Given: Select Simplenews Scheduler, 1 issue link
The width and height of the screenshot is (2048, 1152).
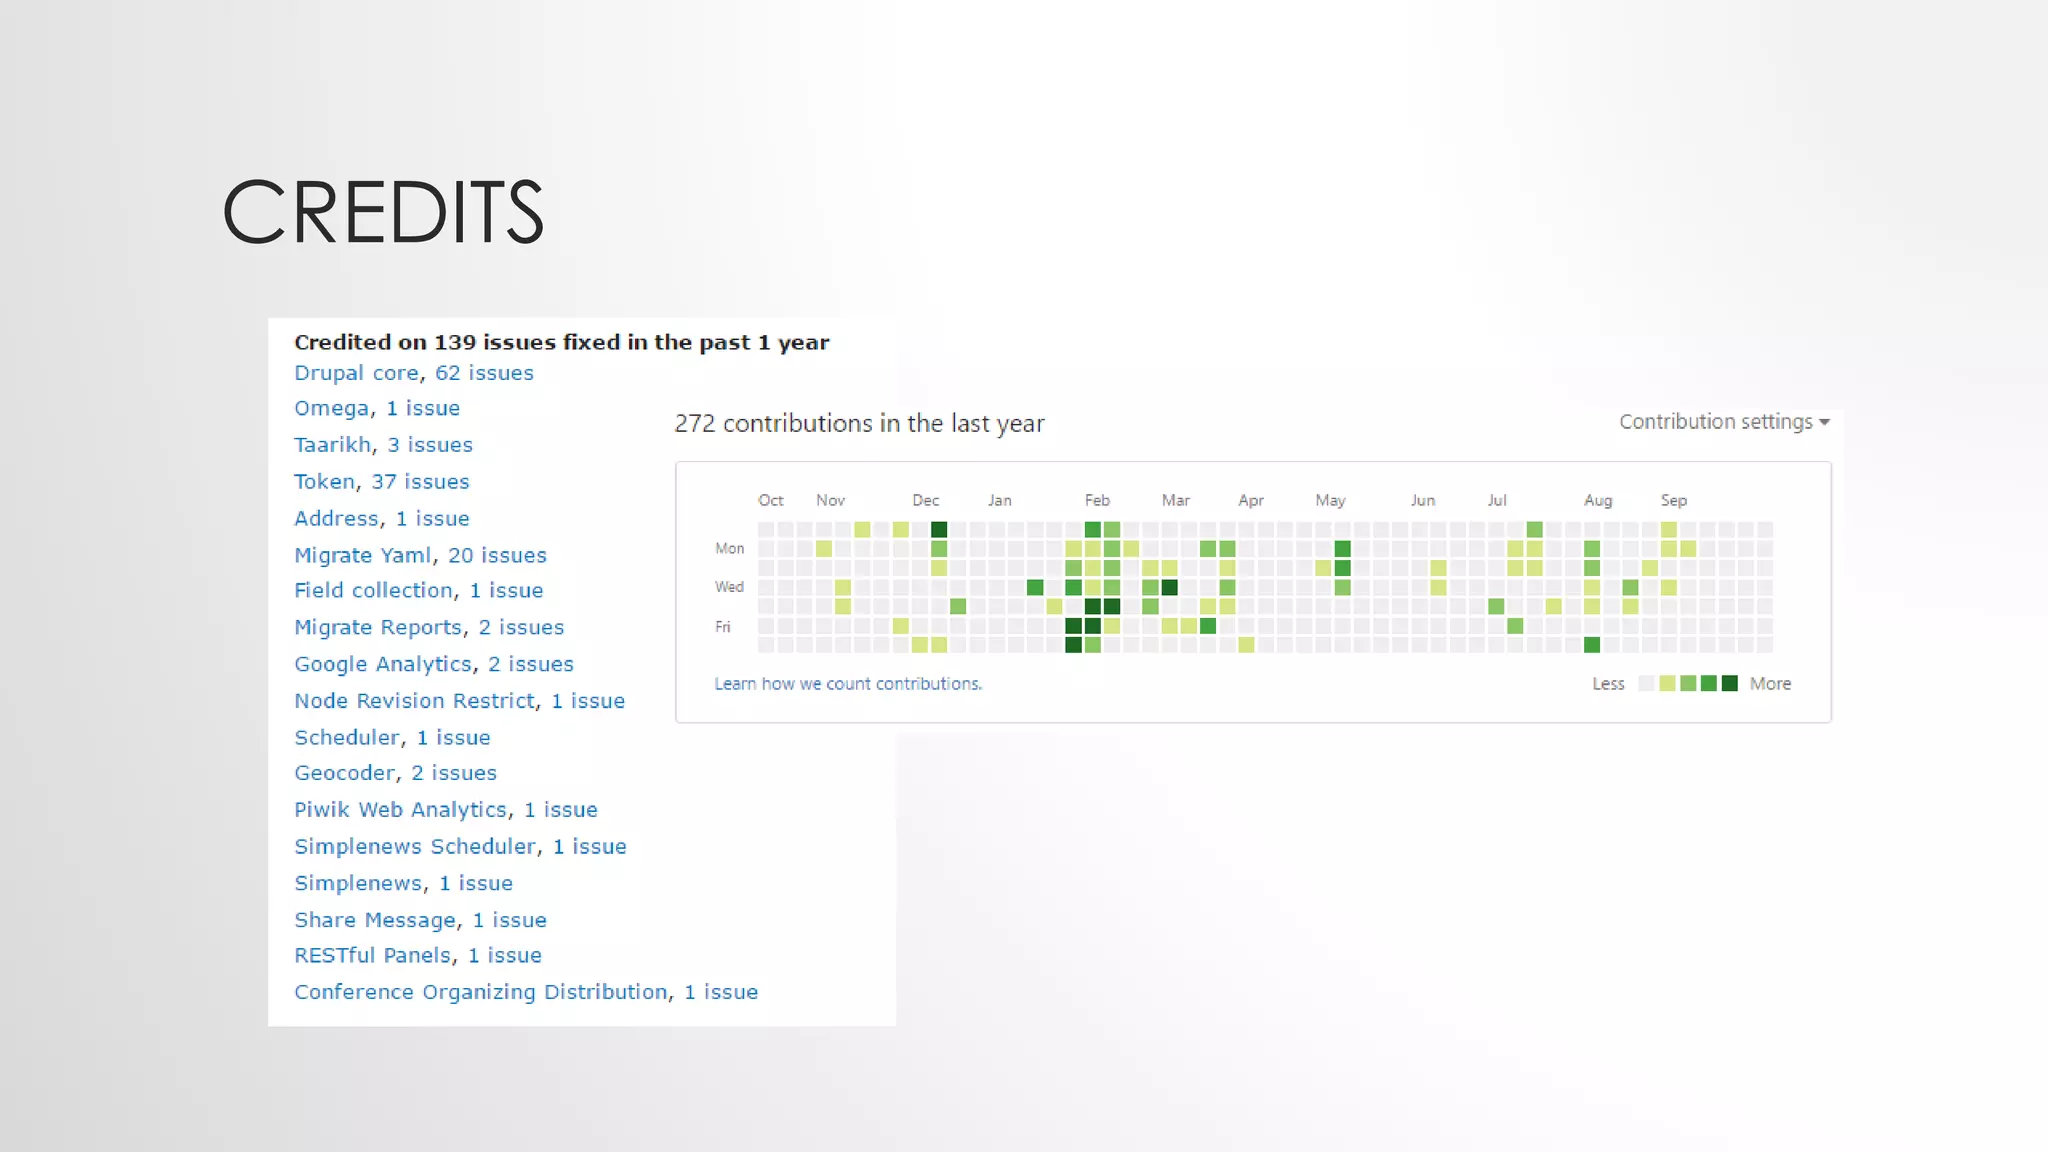Looking at the screenshot, I should pos(460,846).
